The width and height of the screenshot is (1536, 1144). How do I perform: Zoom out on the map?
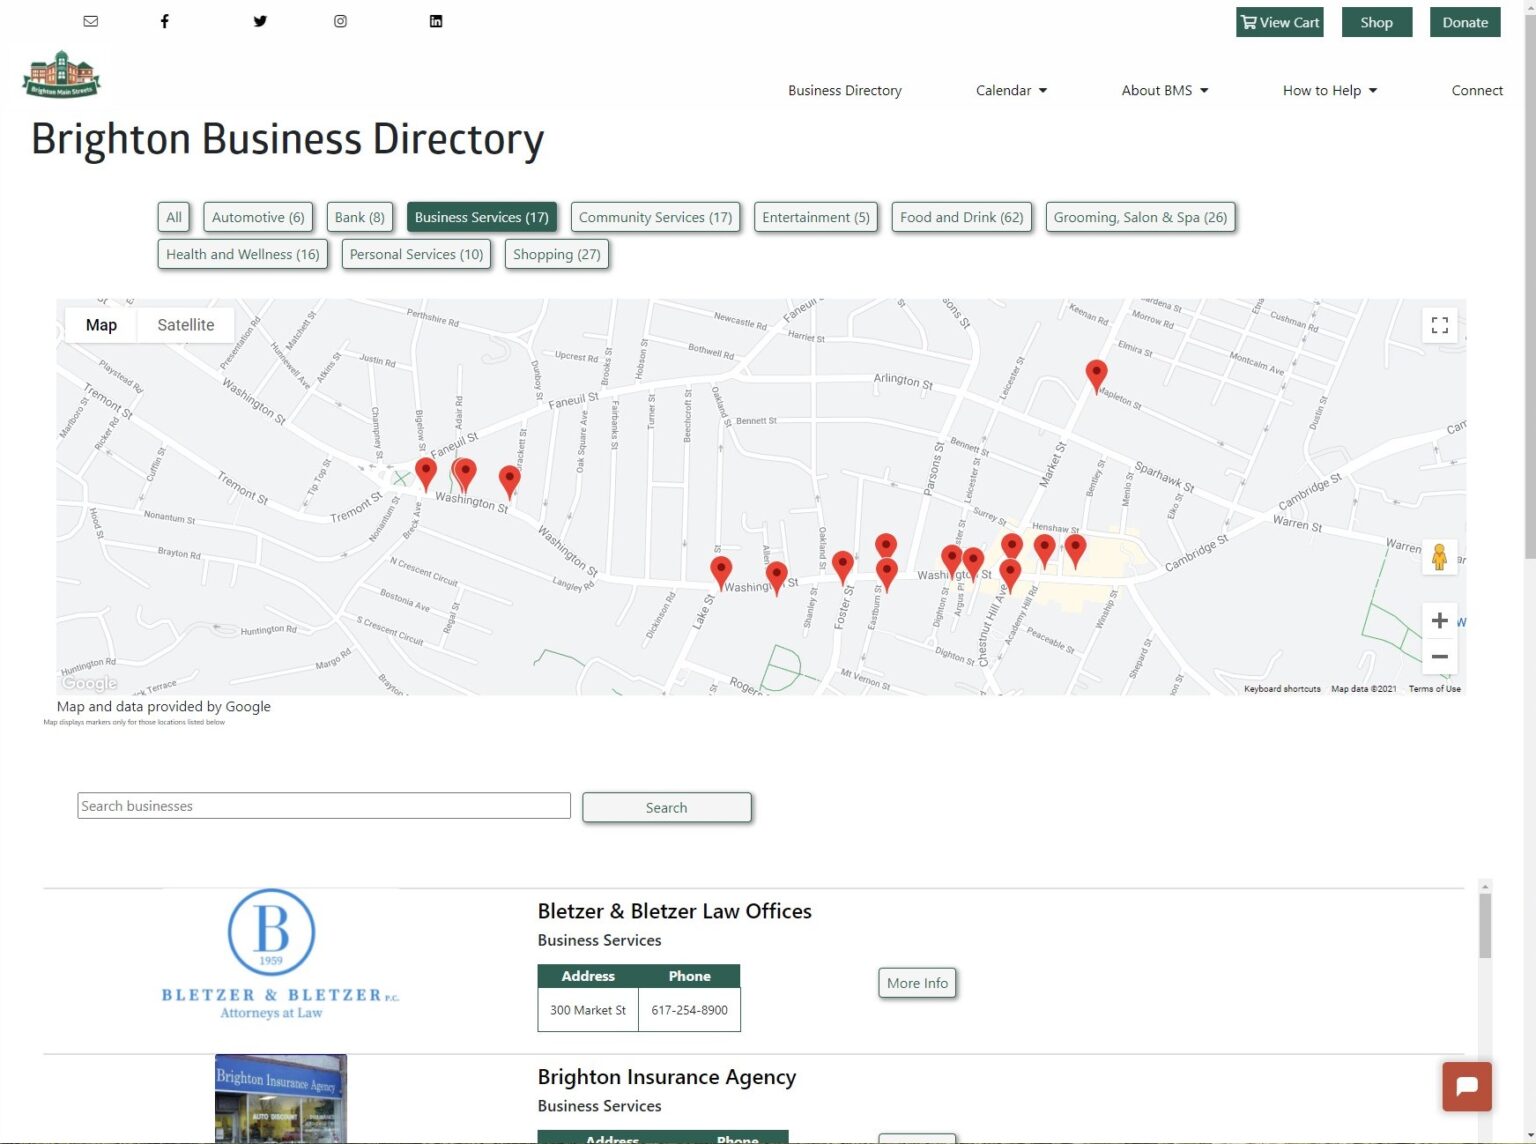point(1439,657)
